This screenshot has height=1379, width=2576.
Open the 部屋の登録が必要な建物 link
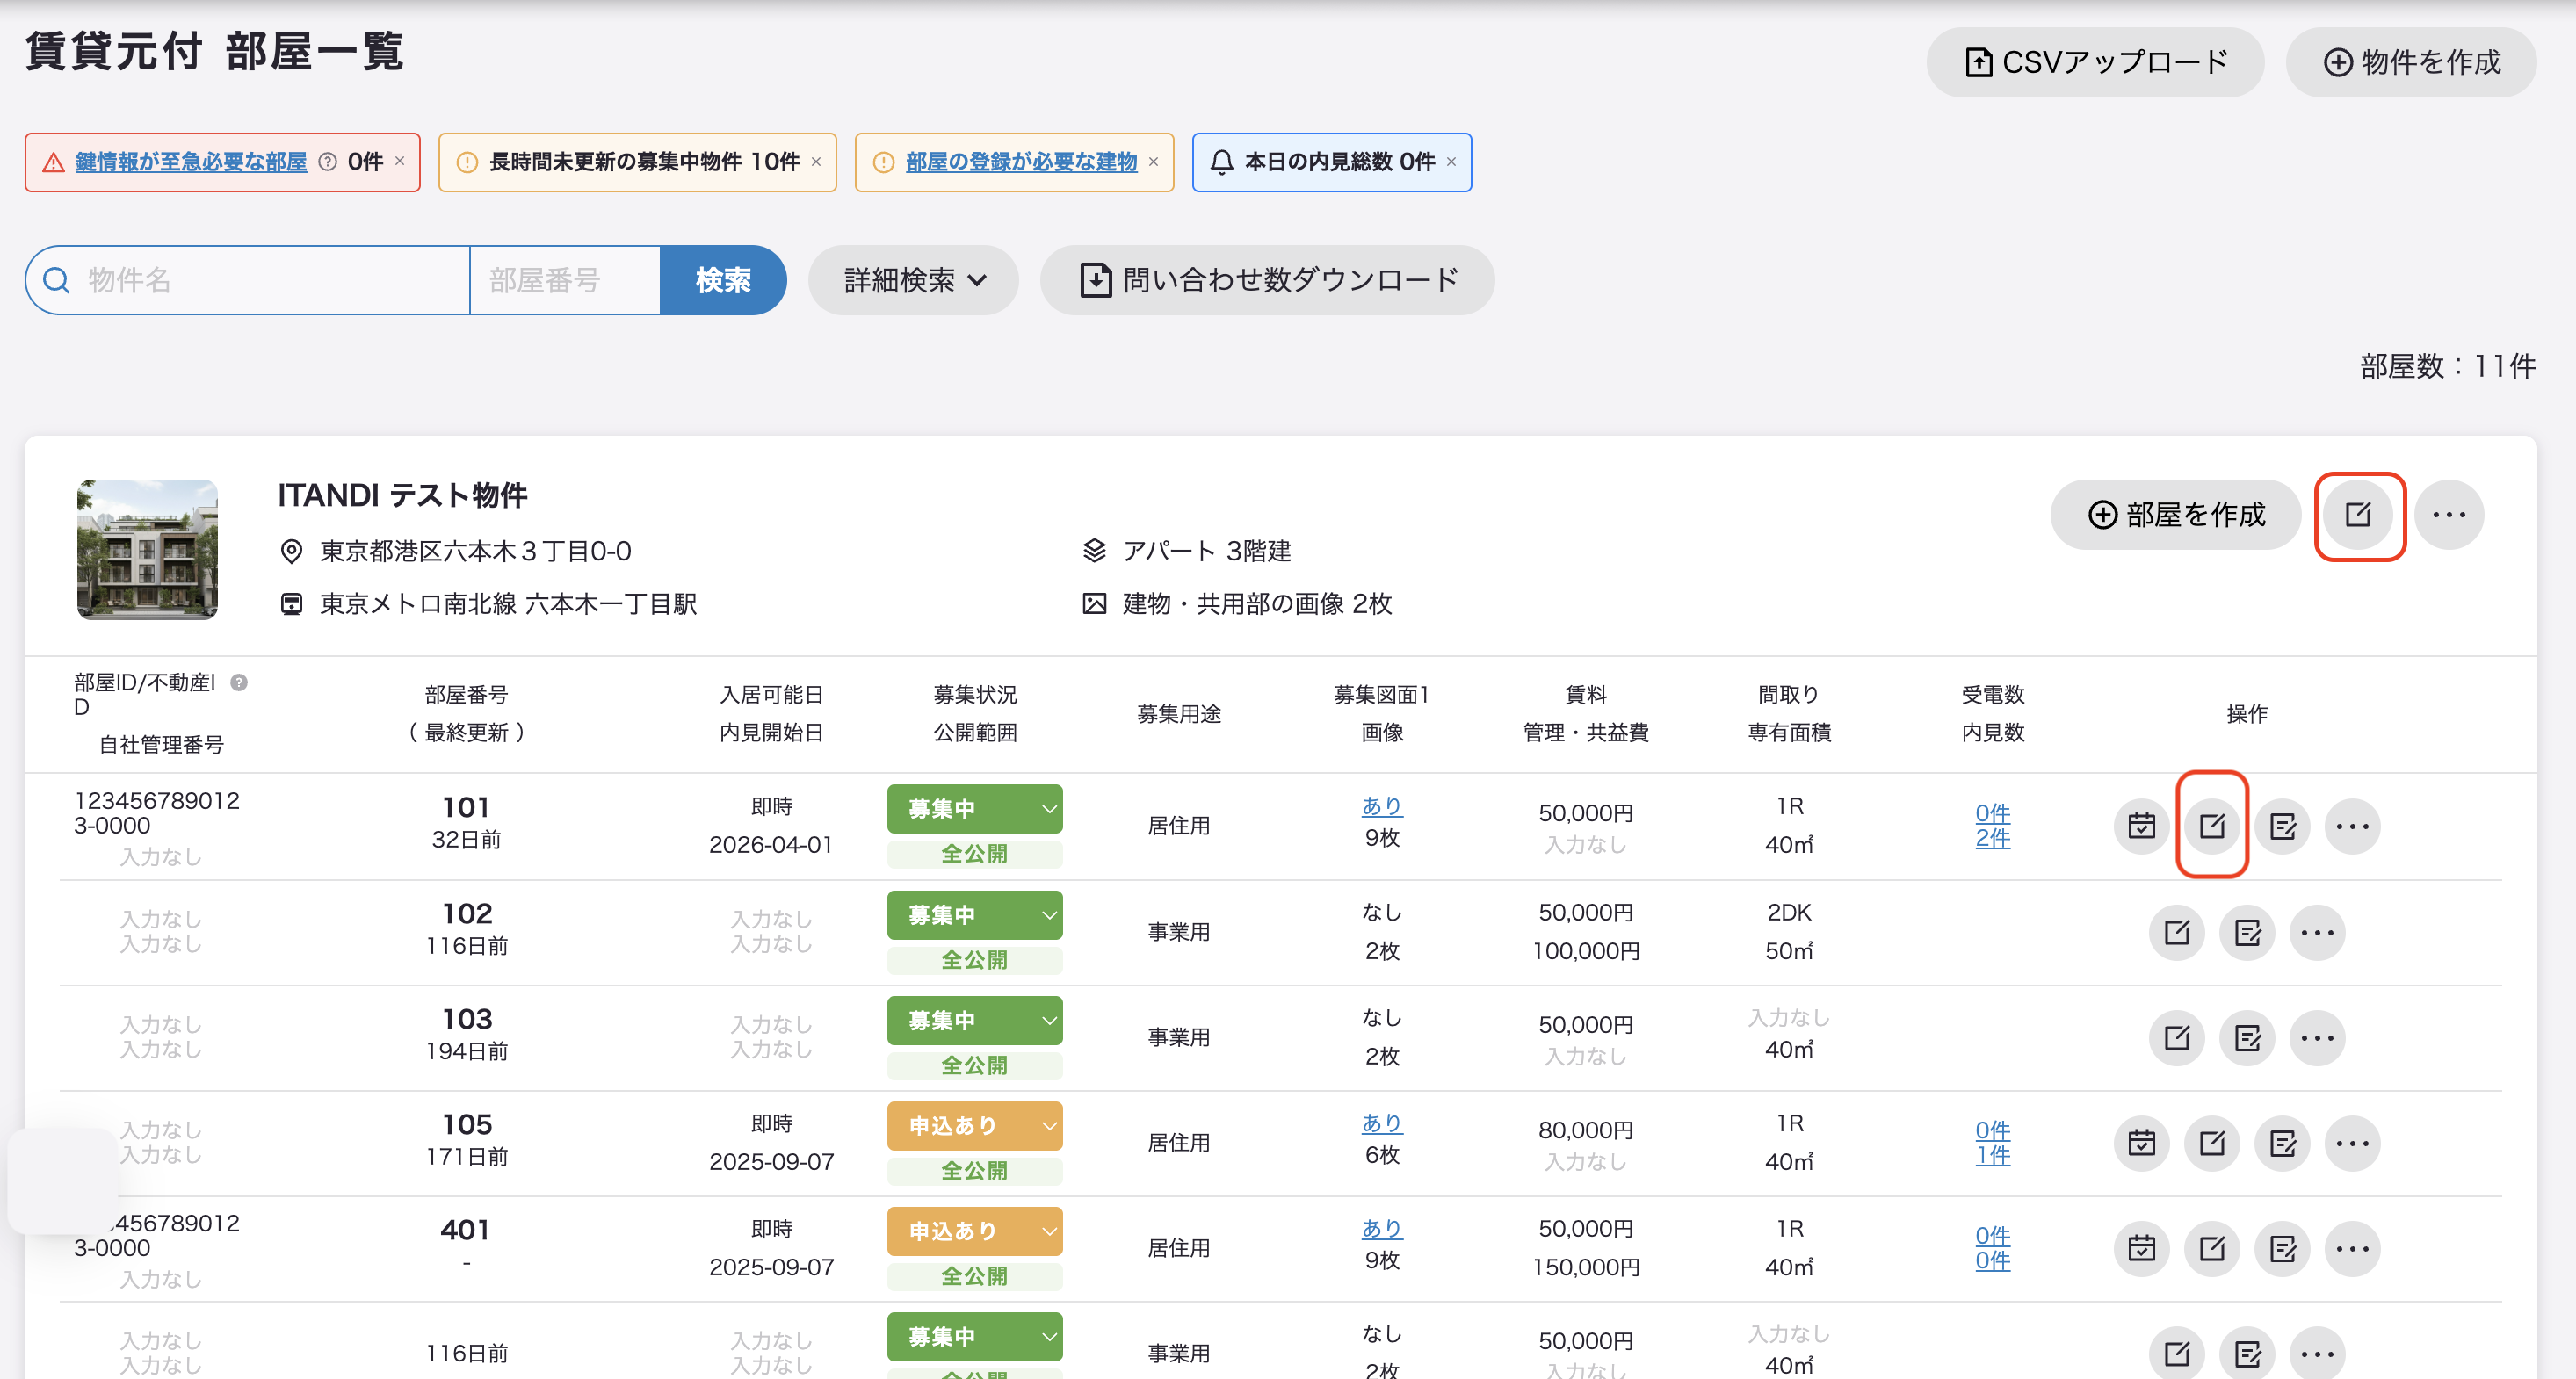pyautogui.click(x=1021, y=162)
